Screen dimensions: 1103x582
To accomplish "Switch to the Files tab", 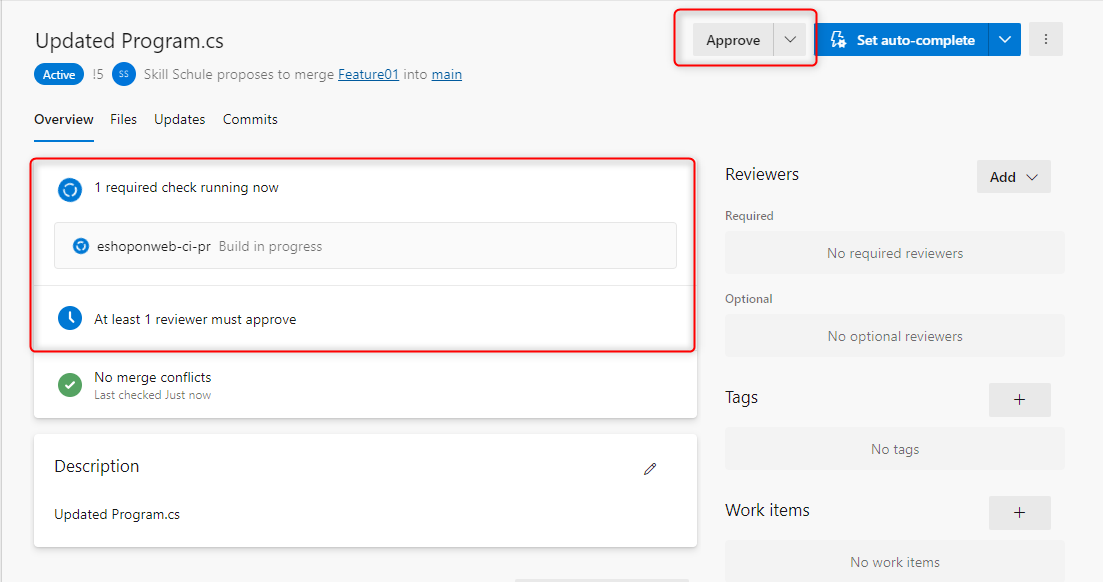I will tap(124, 119).
